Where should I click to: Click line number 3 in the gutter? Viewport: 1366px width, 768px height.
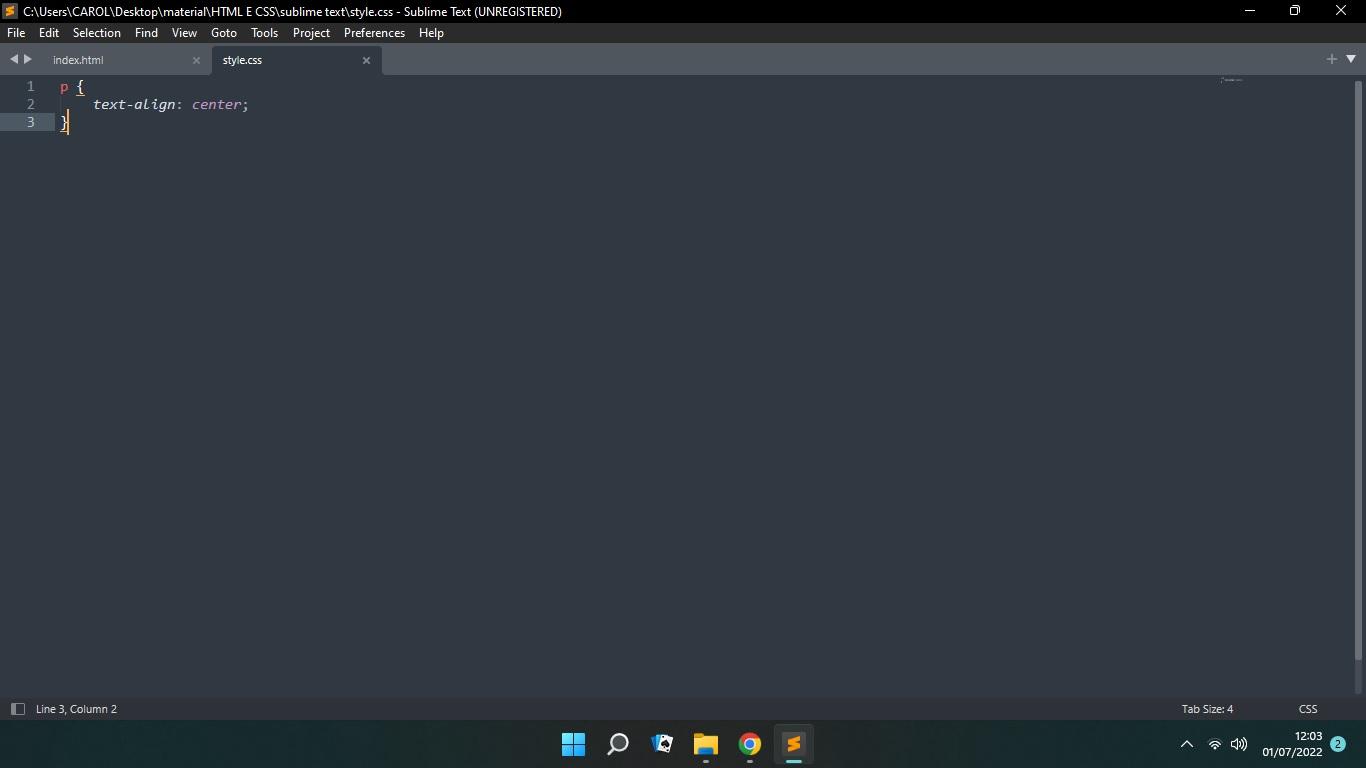click(x=31, y=122)
